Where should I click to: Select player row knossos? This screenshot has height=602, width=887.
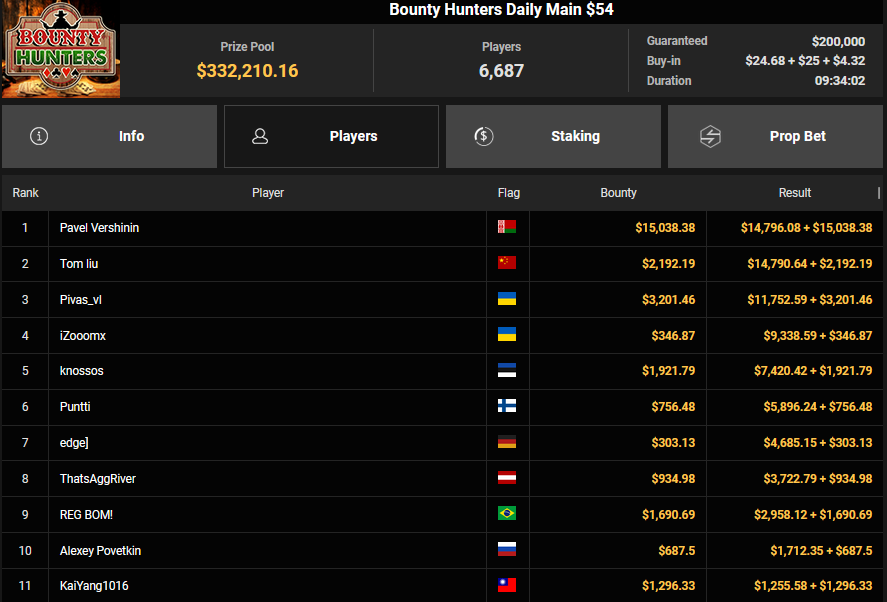(x=82, y=371)
